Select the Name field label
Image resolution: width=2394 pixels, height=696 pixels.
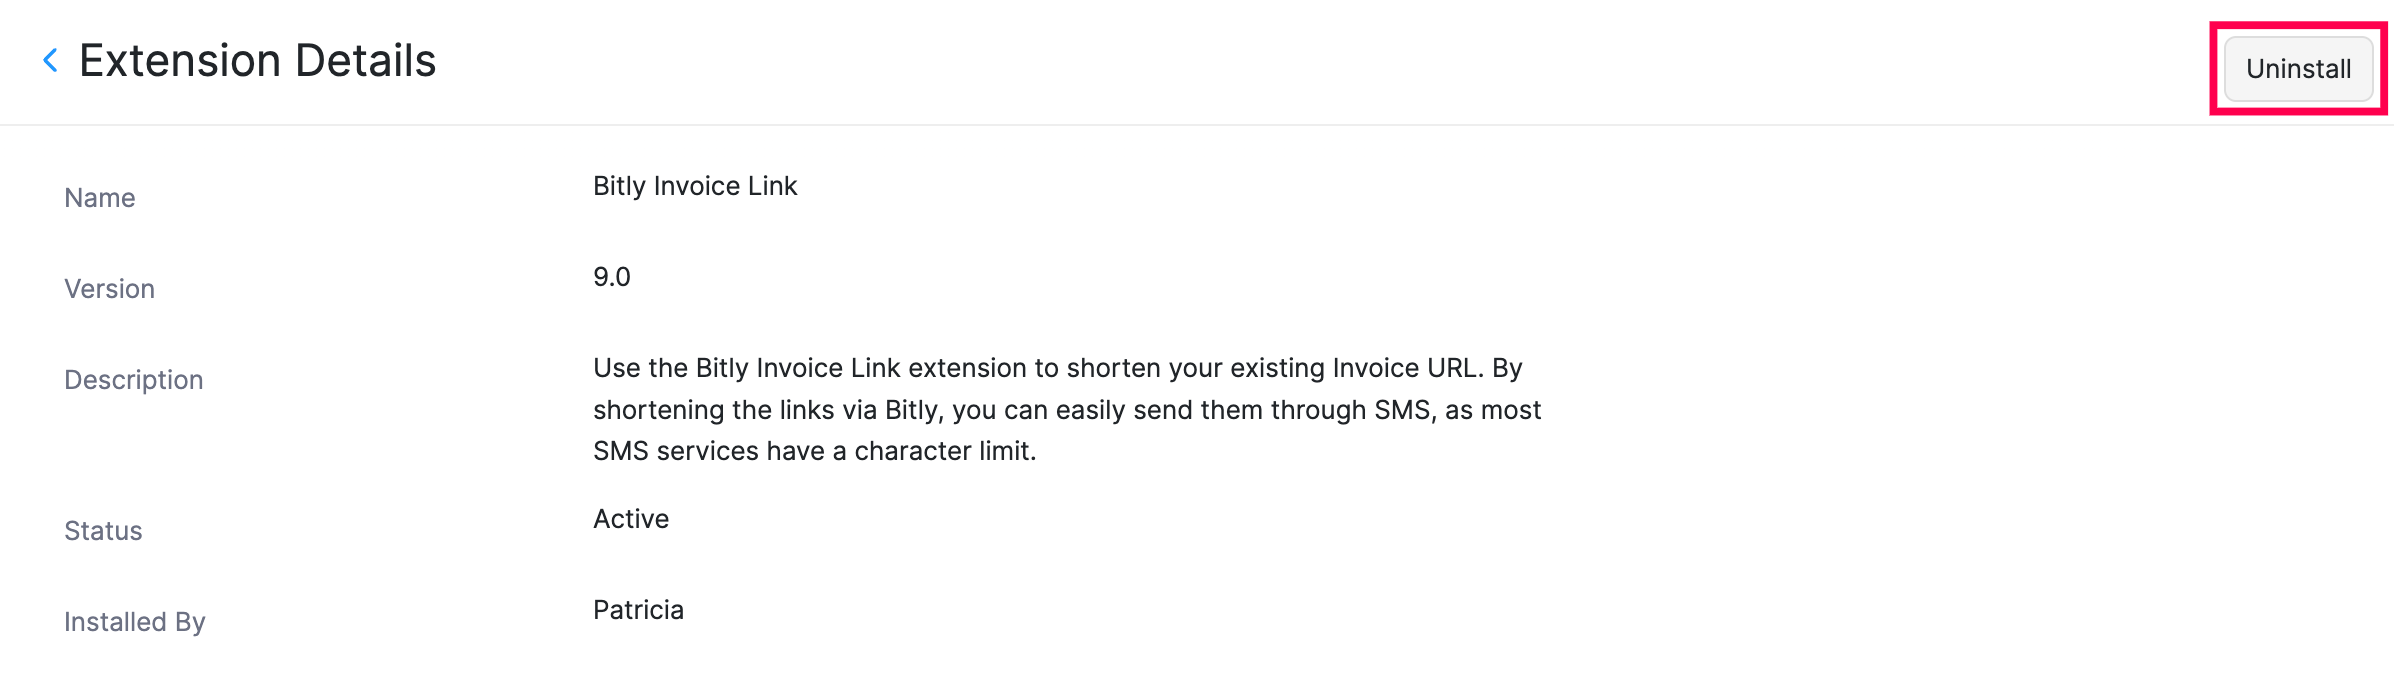pyautogui.click(x=99, y=198)
